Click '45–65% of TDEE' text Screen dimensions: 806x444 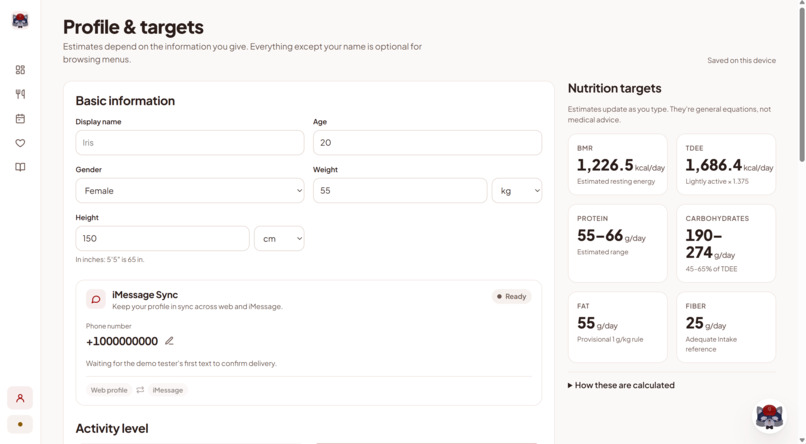711,269
